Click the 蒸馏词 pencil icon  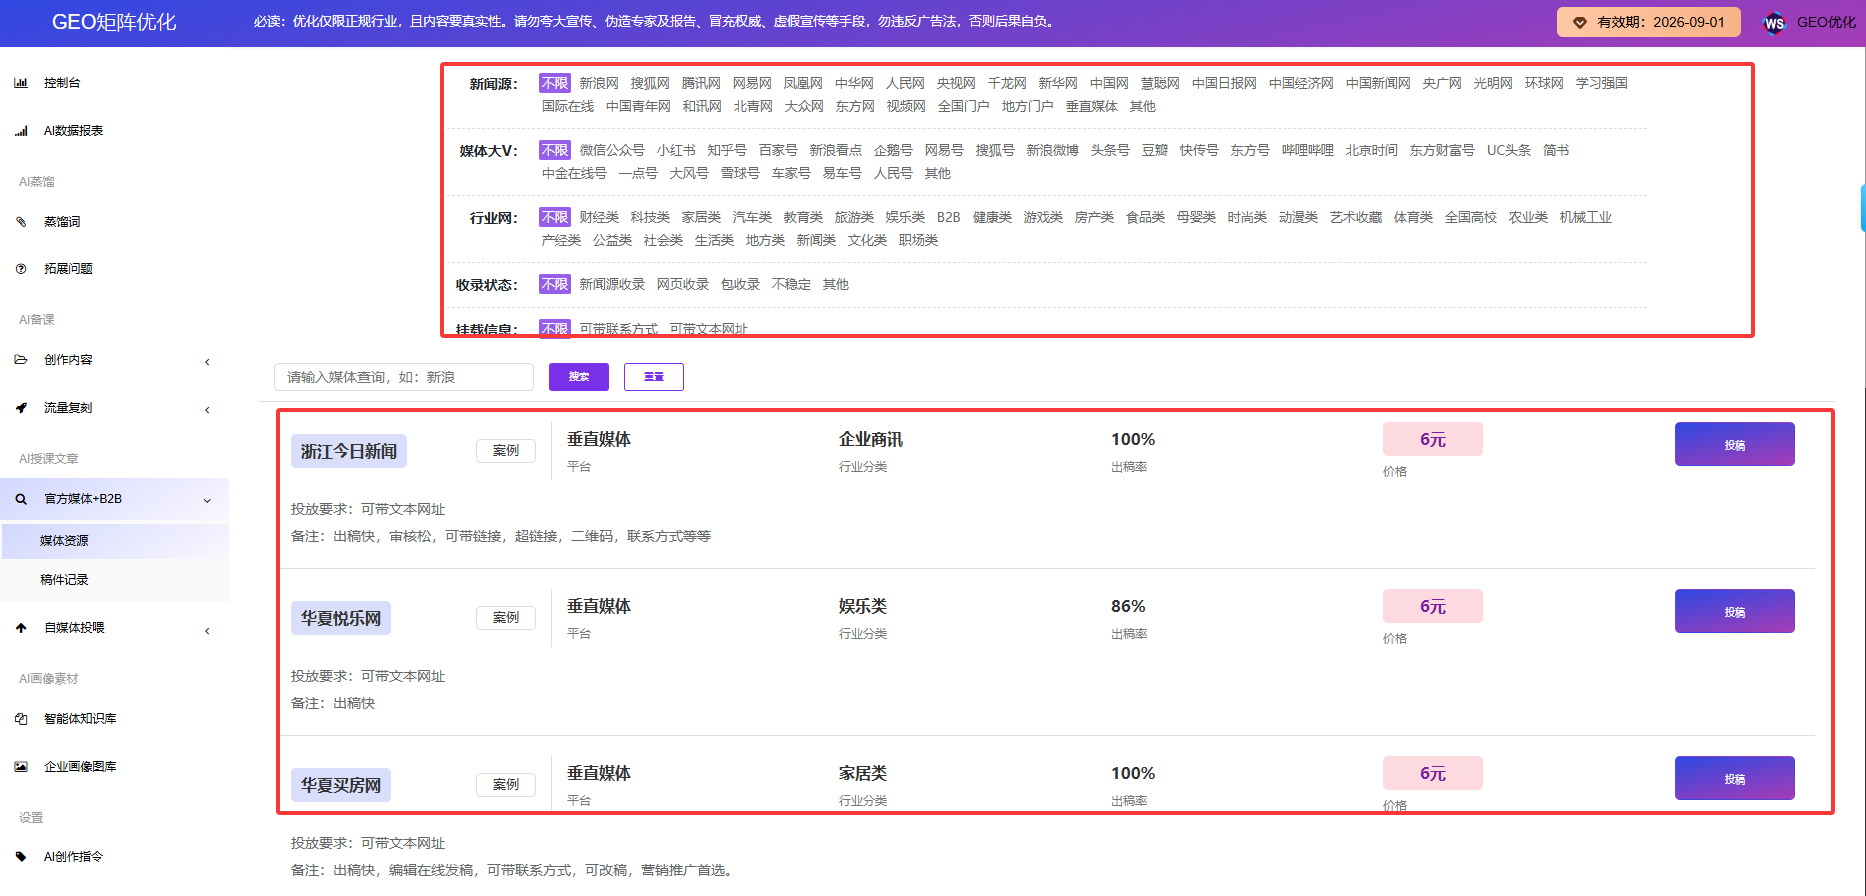(21, 222)
